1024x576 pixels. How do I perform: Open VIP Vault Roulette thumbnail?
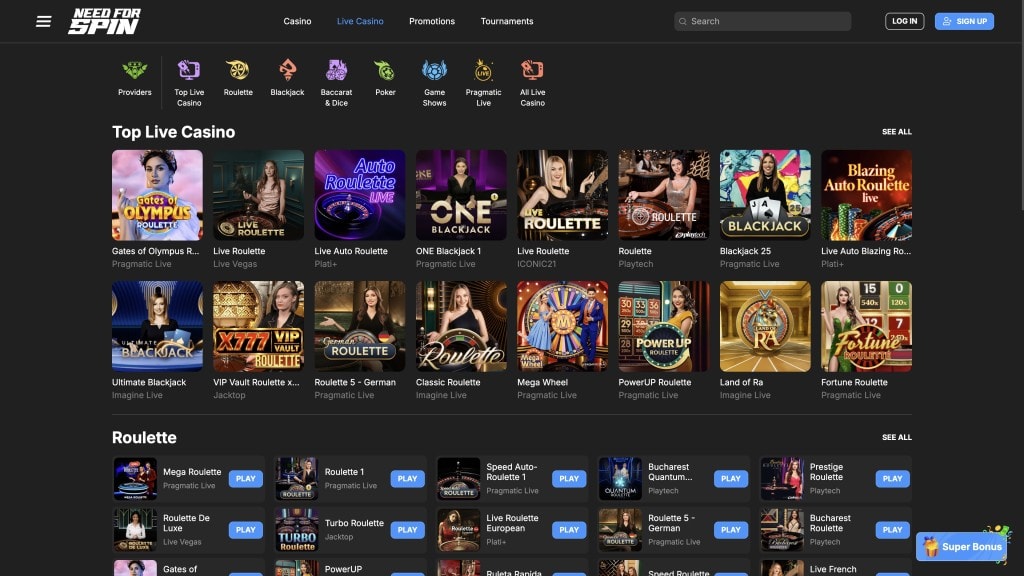coord(259,327)
